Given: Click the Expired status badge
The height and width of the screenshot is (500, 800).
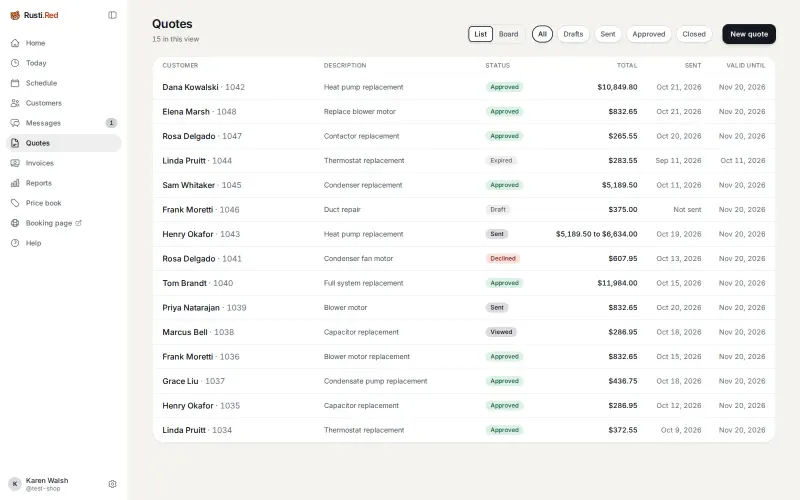Looking at the screenshot, I should [501, 161].
